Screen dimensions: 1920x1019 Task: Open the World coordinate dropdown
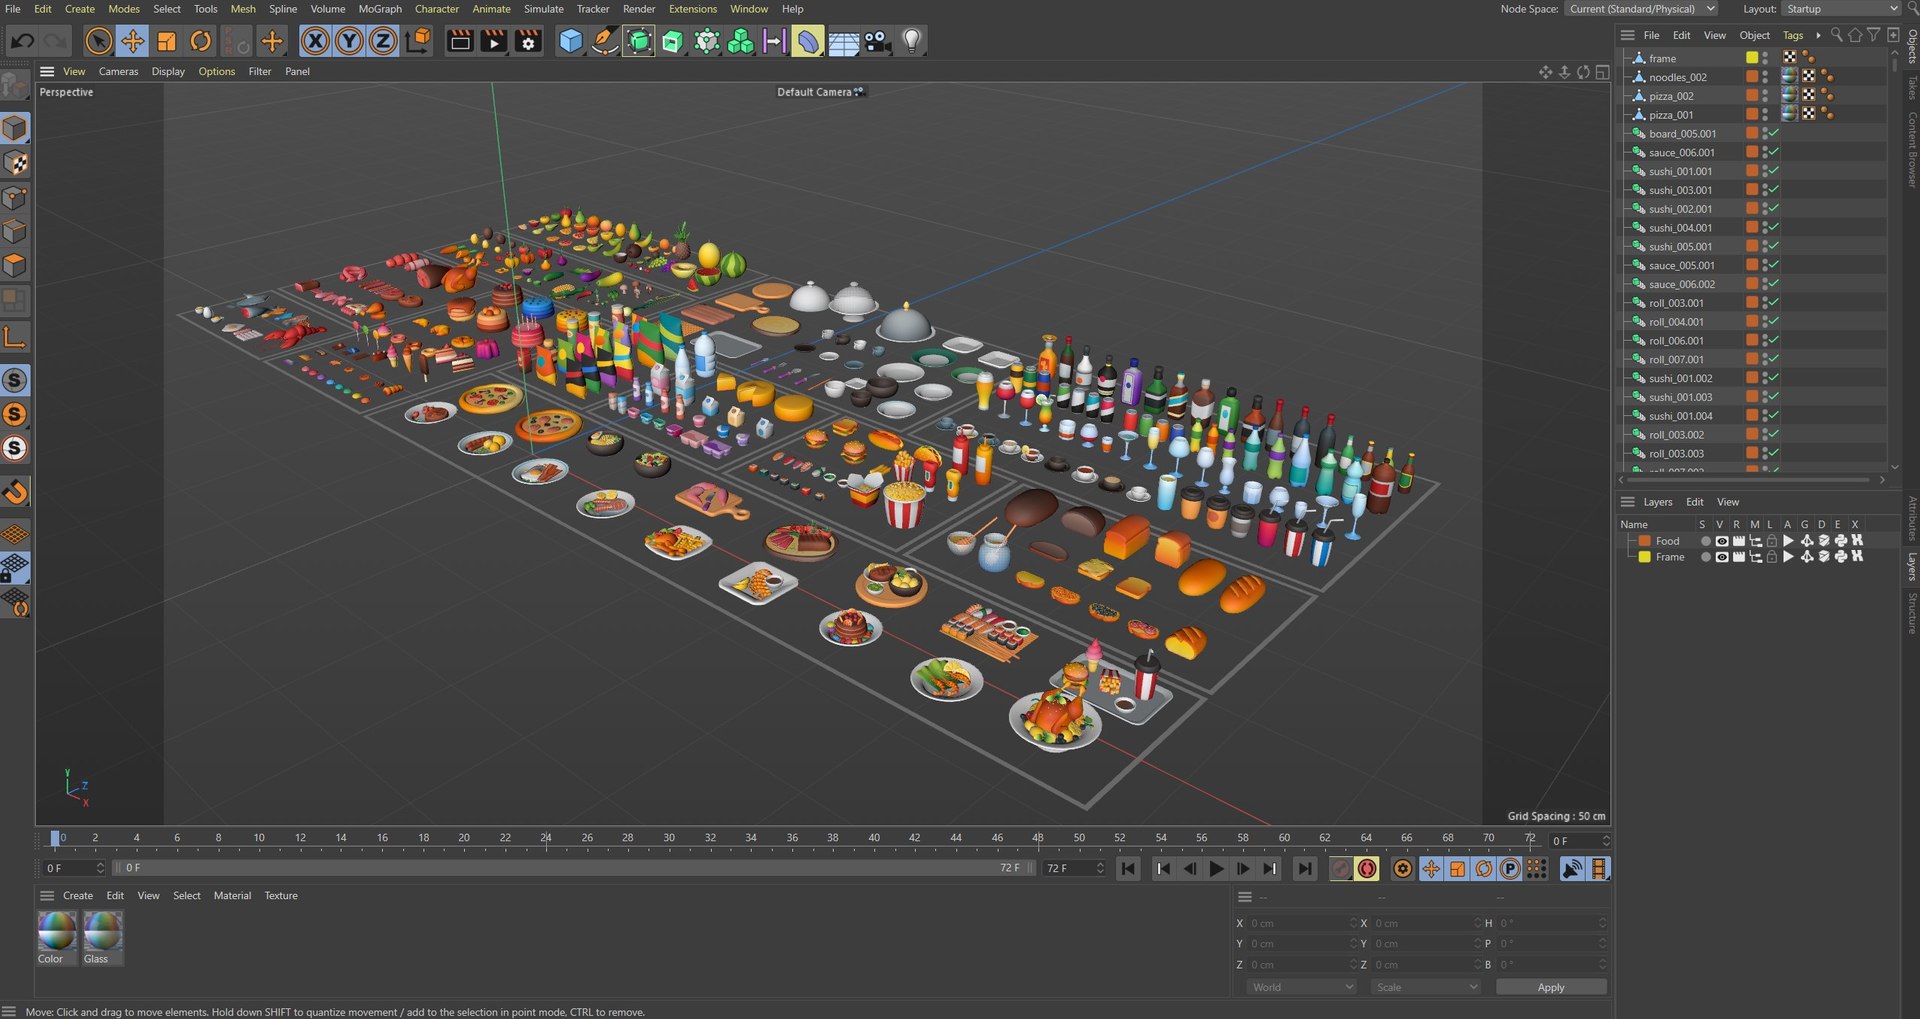point(1302,987)
